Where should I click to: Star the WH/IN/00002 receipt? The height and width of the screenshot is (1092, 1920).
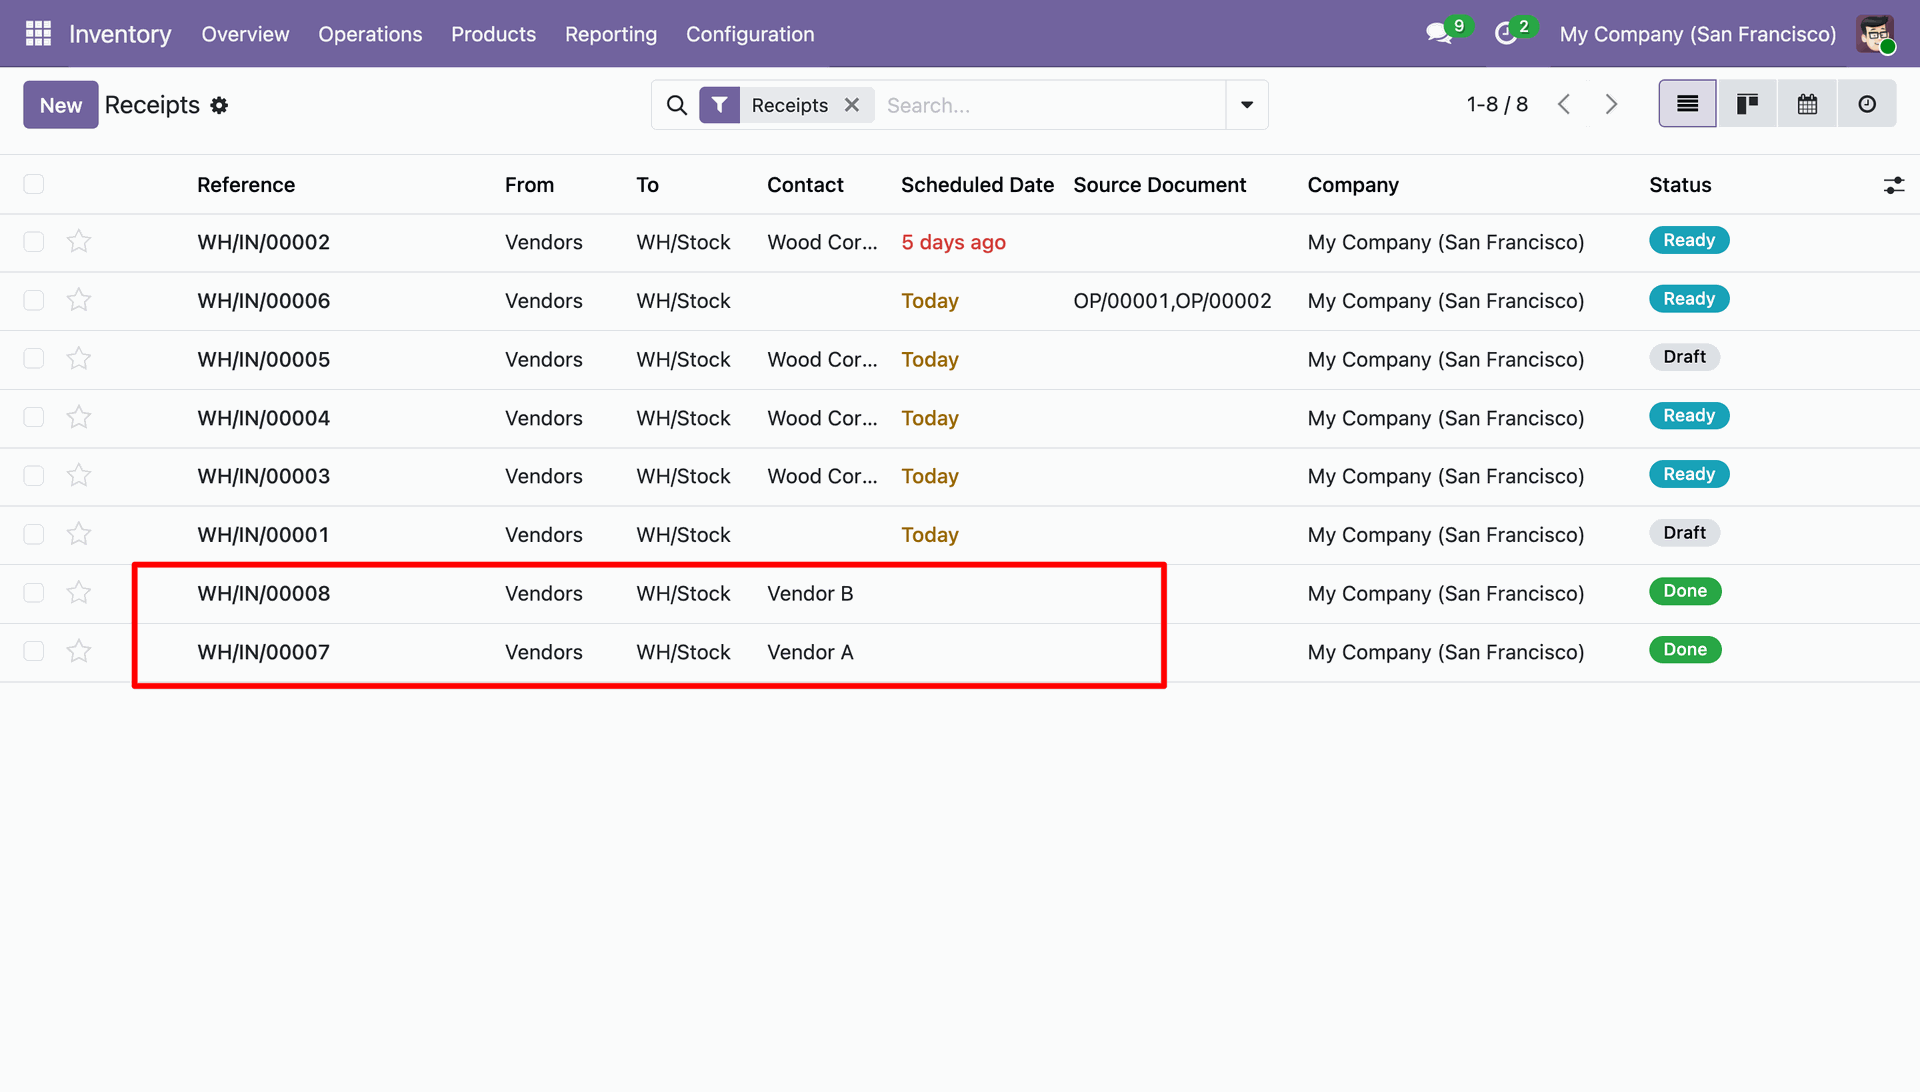[79, 242]
